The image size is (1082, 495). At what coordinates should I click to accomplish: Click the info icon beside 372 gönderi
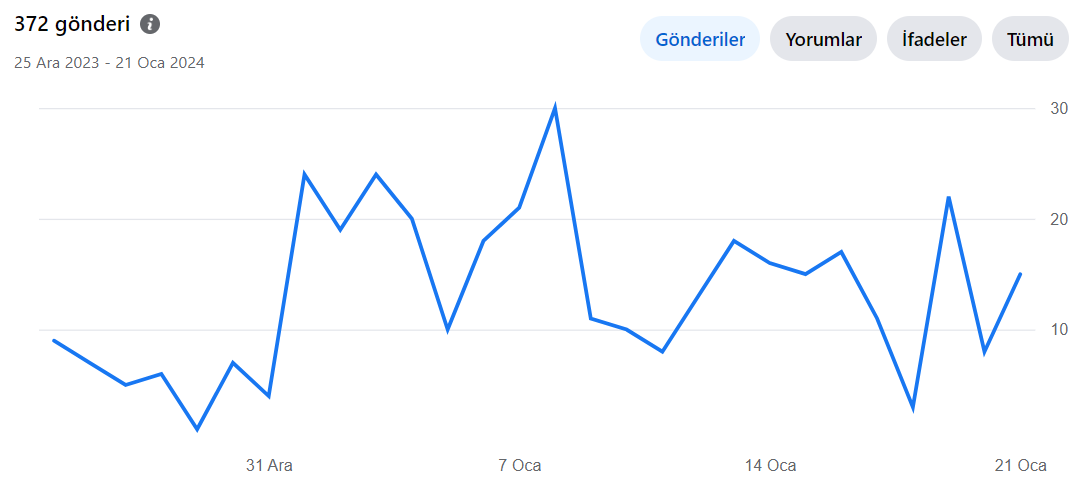click(150, 24)
